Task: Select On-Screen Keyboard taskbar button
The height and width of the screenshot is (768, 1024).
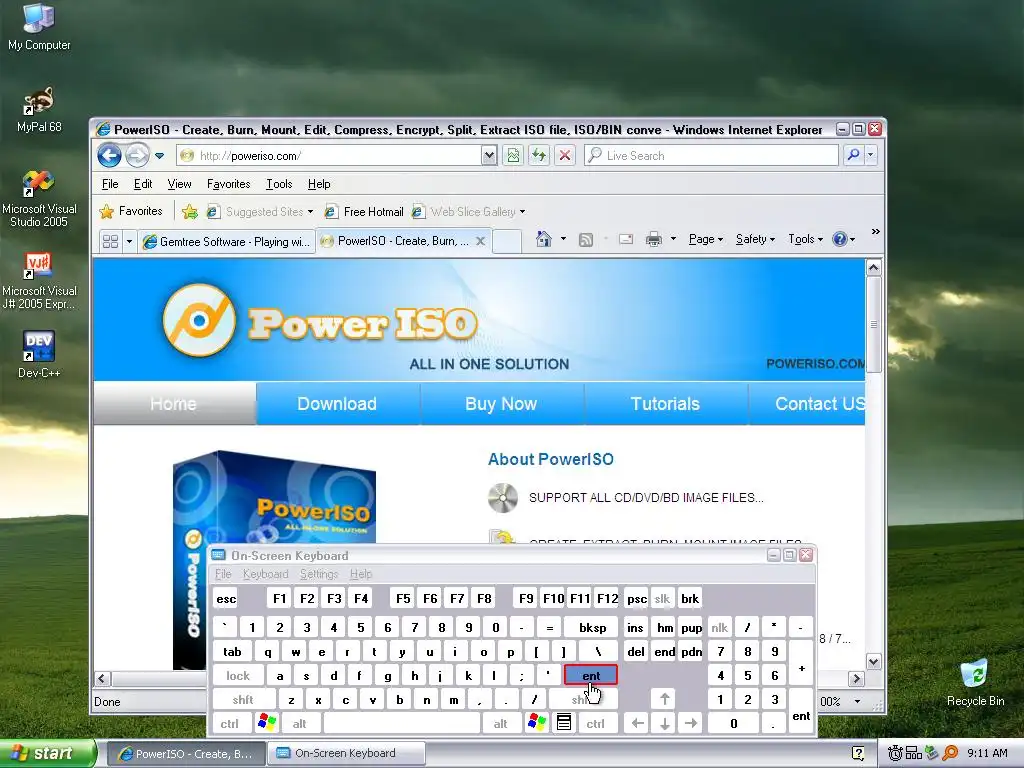Action: (346, 753)
